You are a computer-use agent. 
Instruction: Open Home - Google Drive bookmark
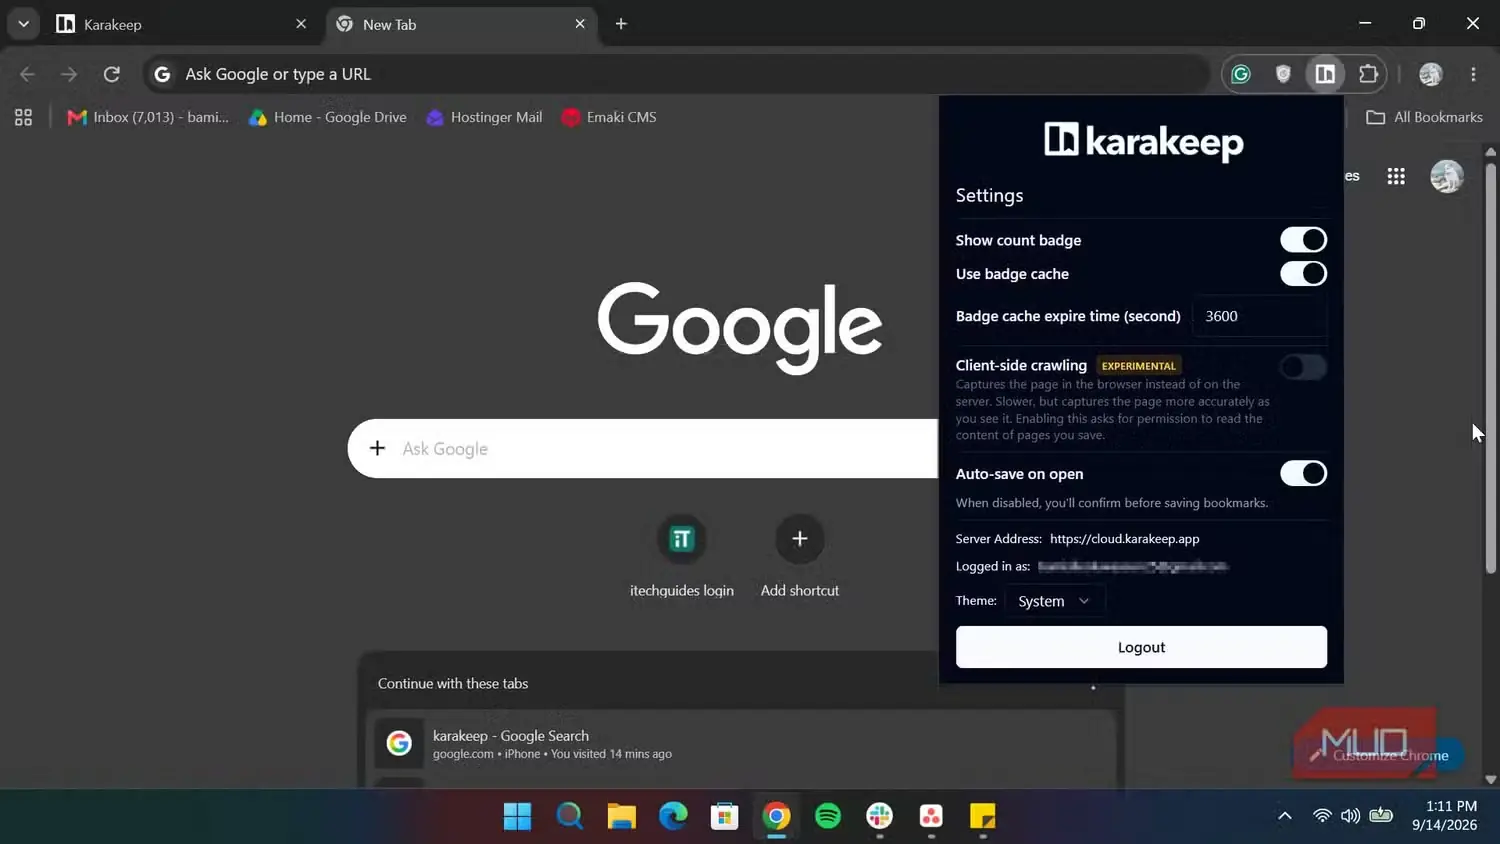tap(328, 117)
